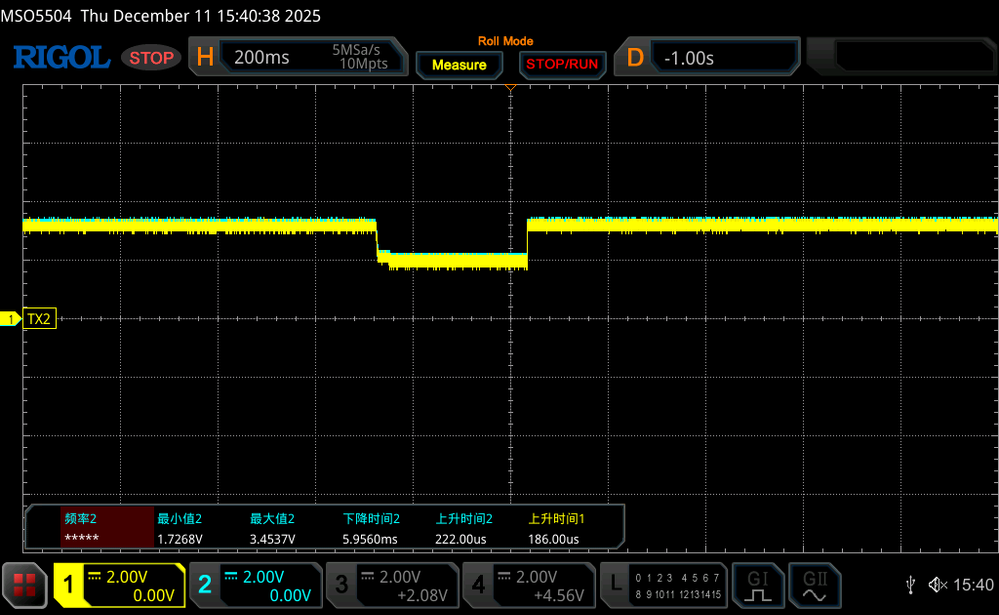
Task: Click the orange D delay letter
Action: [635, 57]
